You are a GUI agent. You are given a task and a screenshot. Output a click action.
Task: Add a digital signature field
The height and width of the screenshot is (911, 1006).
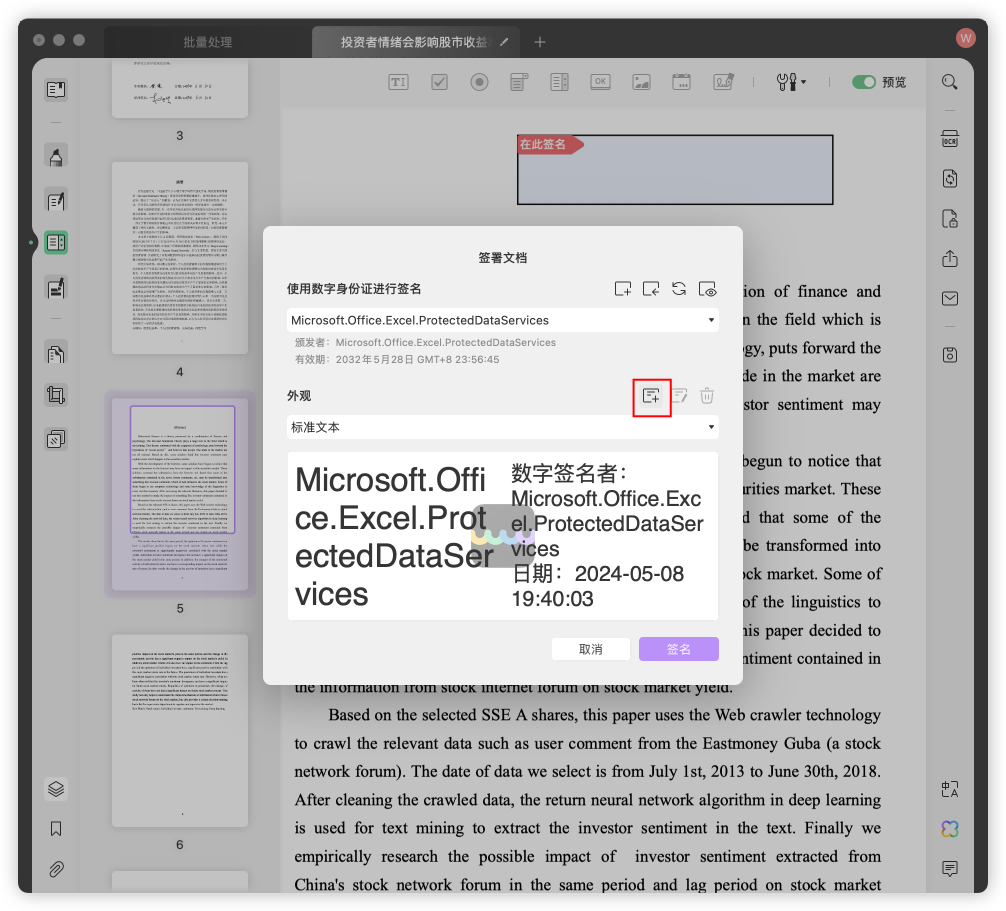pyautogui.click(x=723, y=82)
